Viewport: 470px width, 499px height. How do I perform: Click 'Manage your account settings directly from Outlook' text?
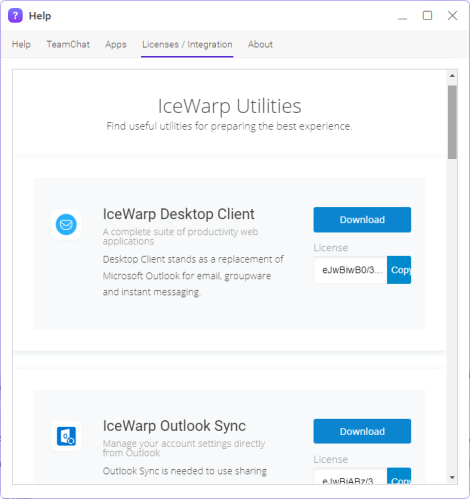point(184,448)
